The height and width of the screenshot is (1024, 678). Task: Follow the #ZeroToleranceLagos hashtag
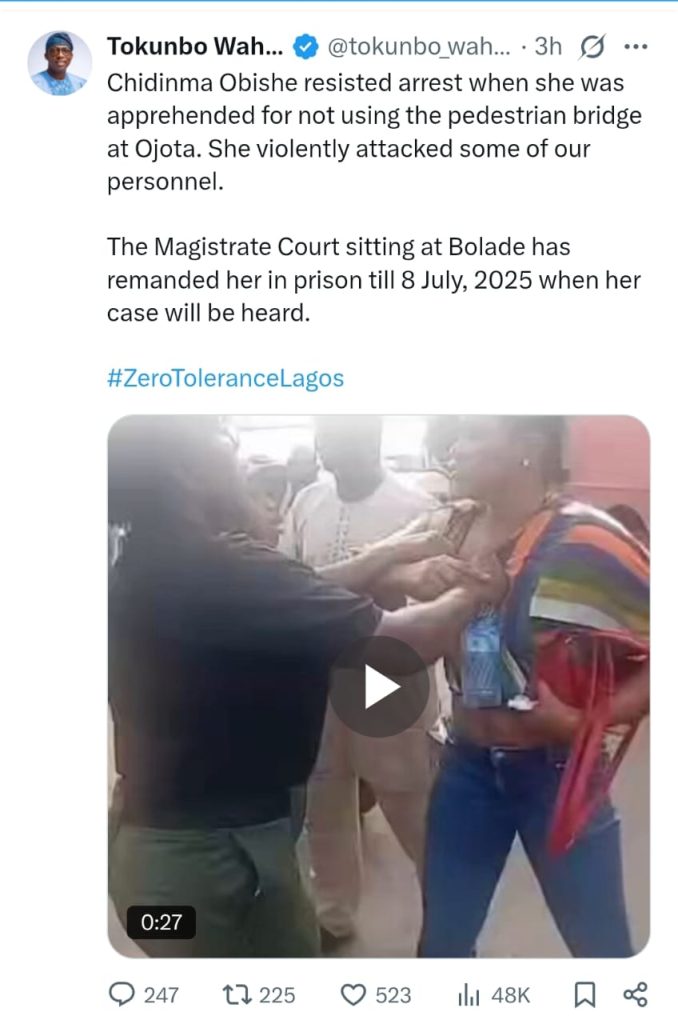tap(225, 378)
